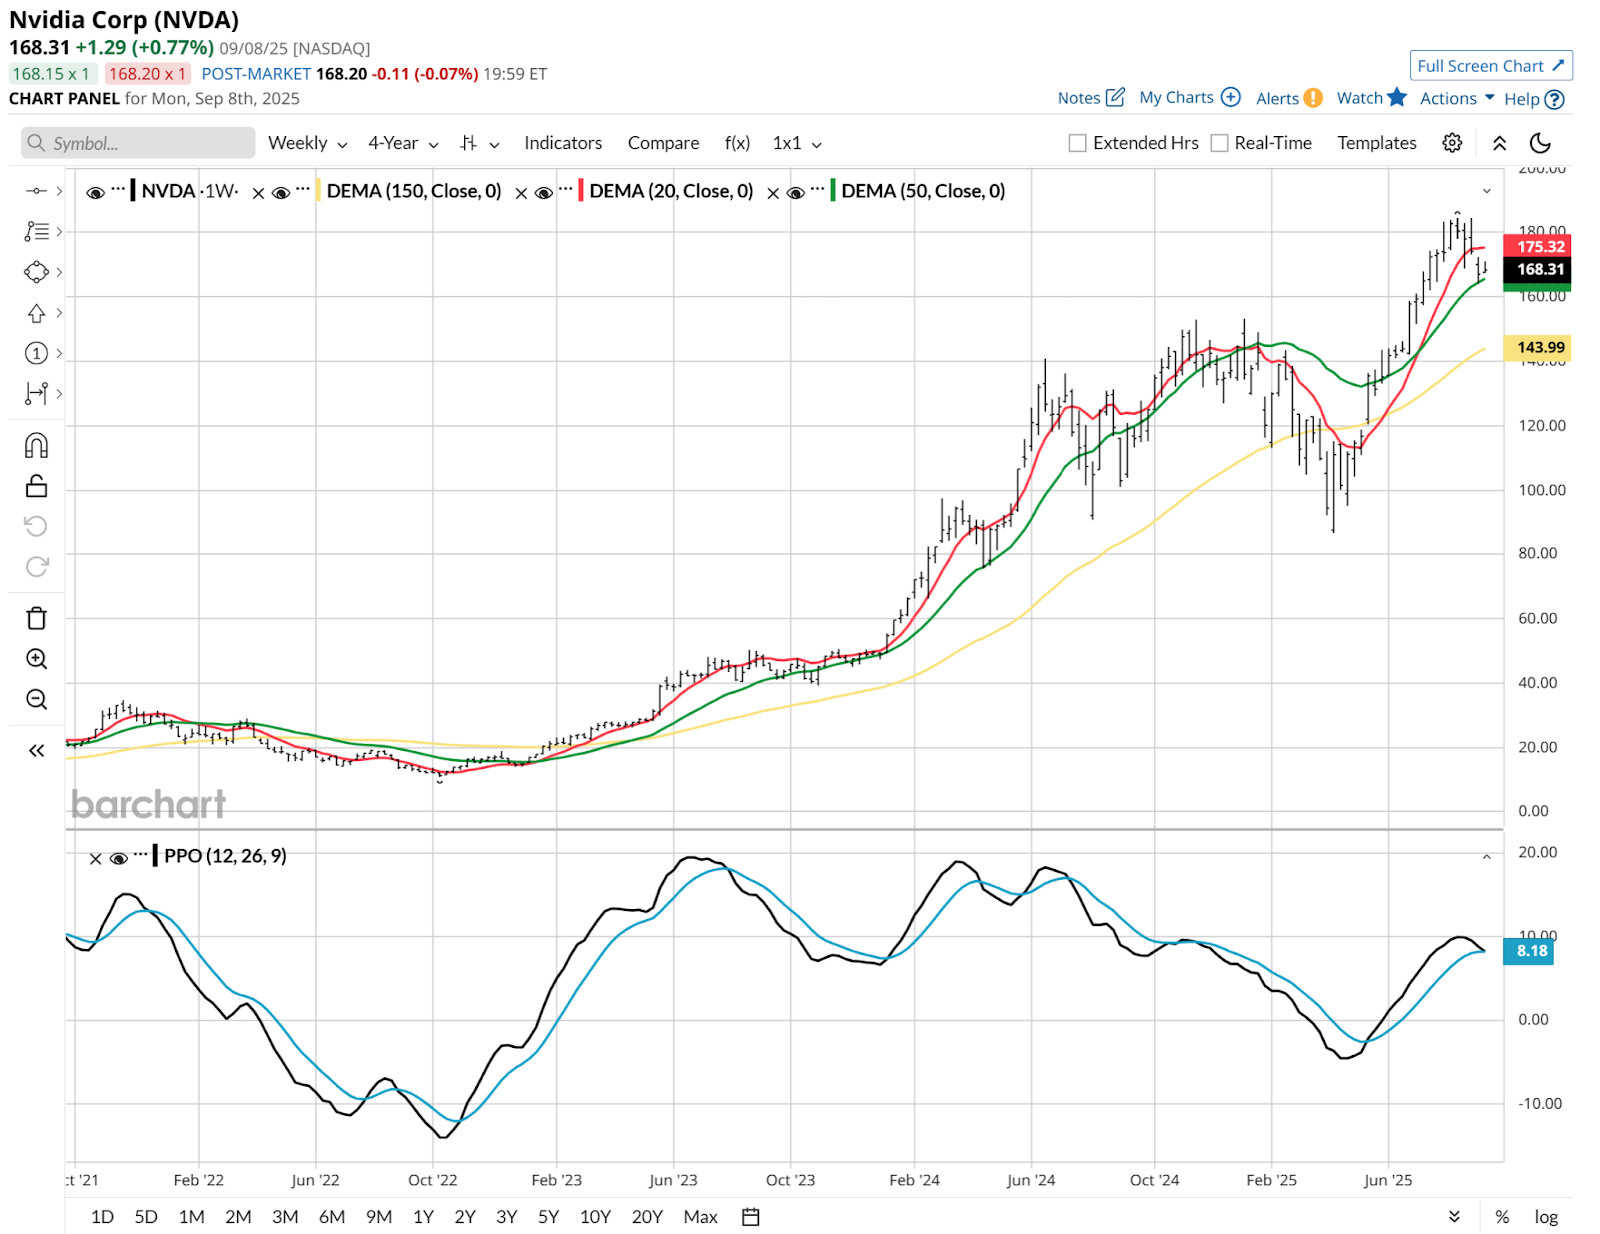
Task: Click the collapse header double-arrow icon
Action: tap(1499, 143)
